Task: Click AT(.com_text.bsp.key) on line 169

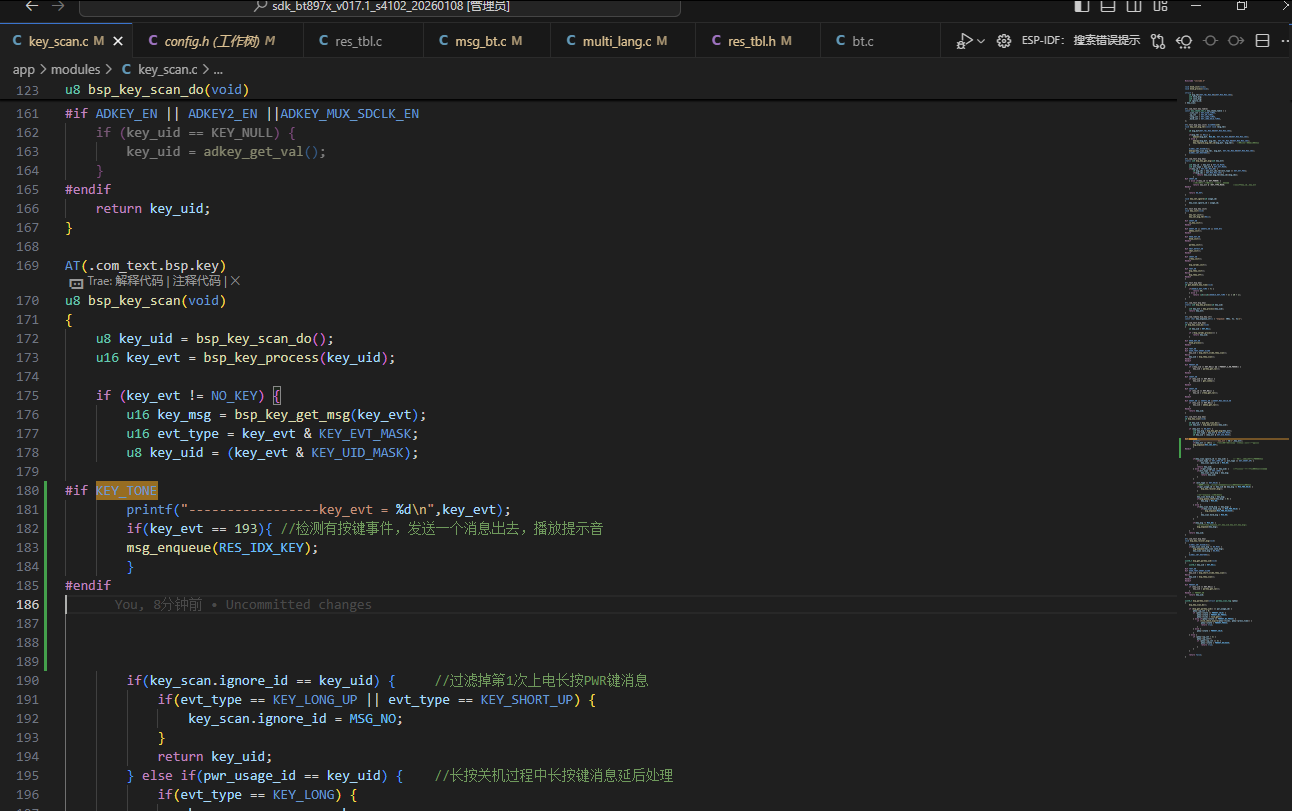Action: point(146,265)
